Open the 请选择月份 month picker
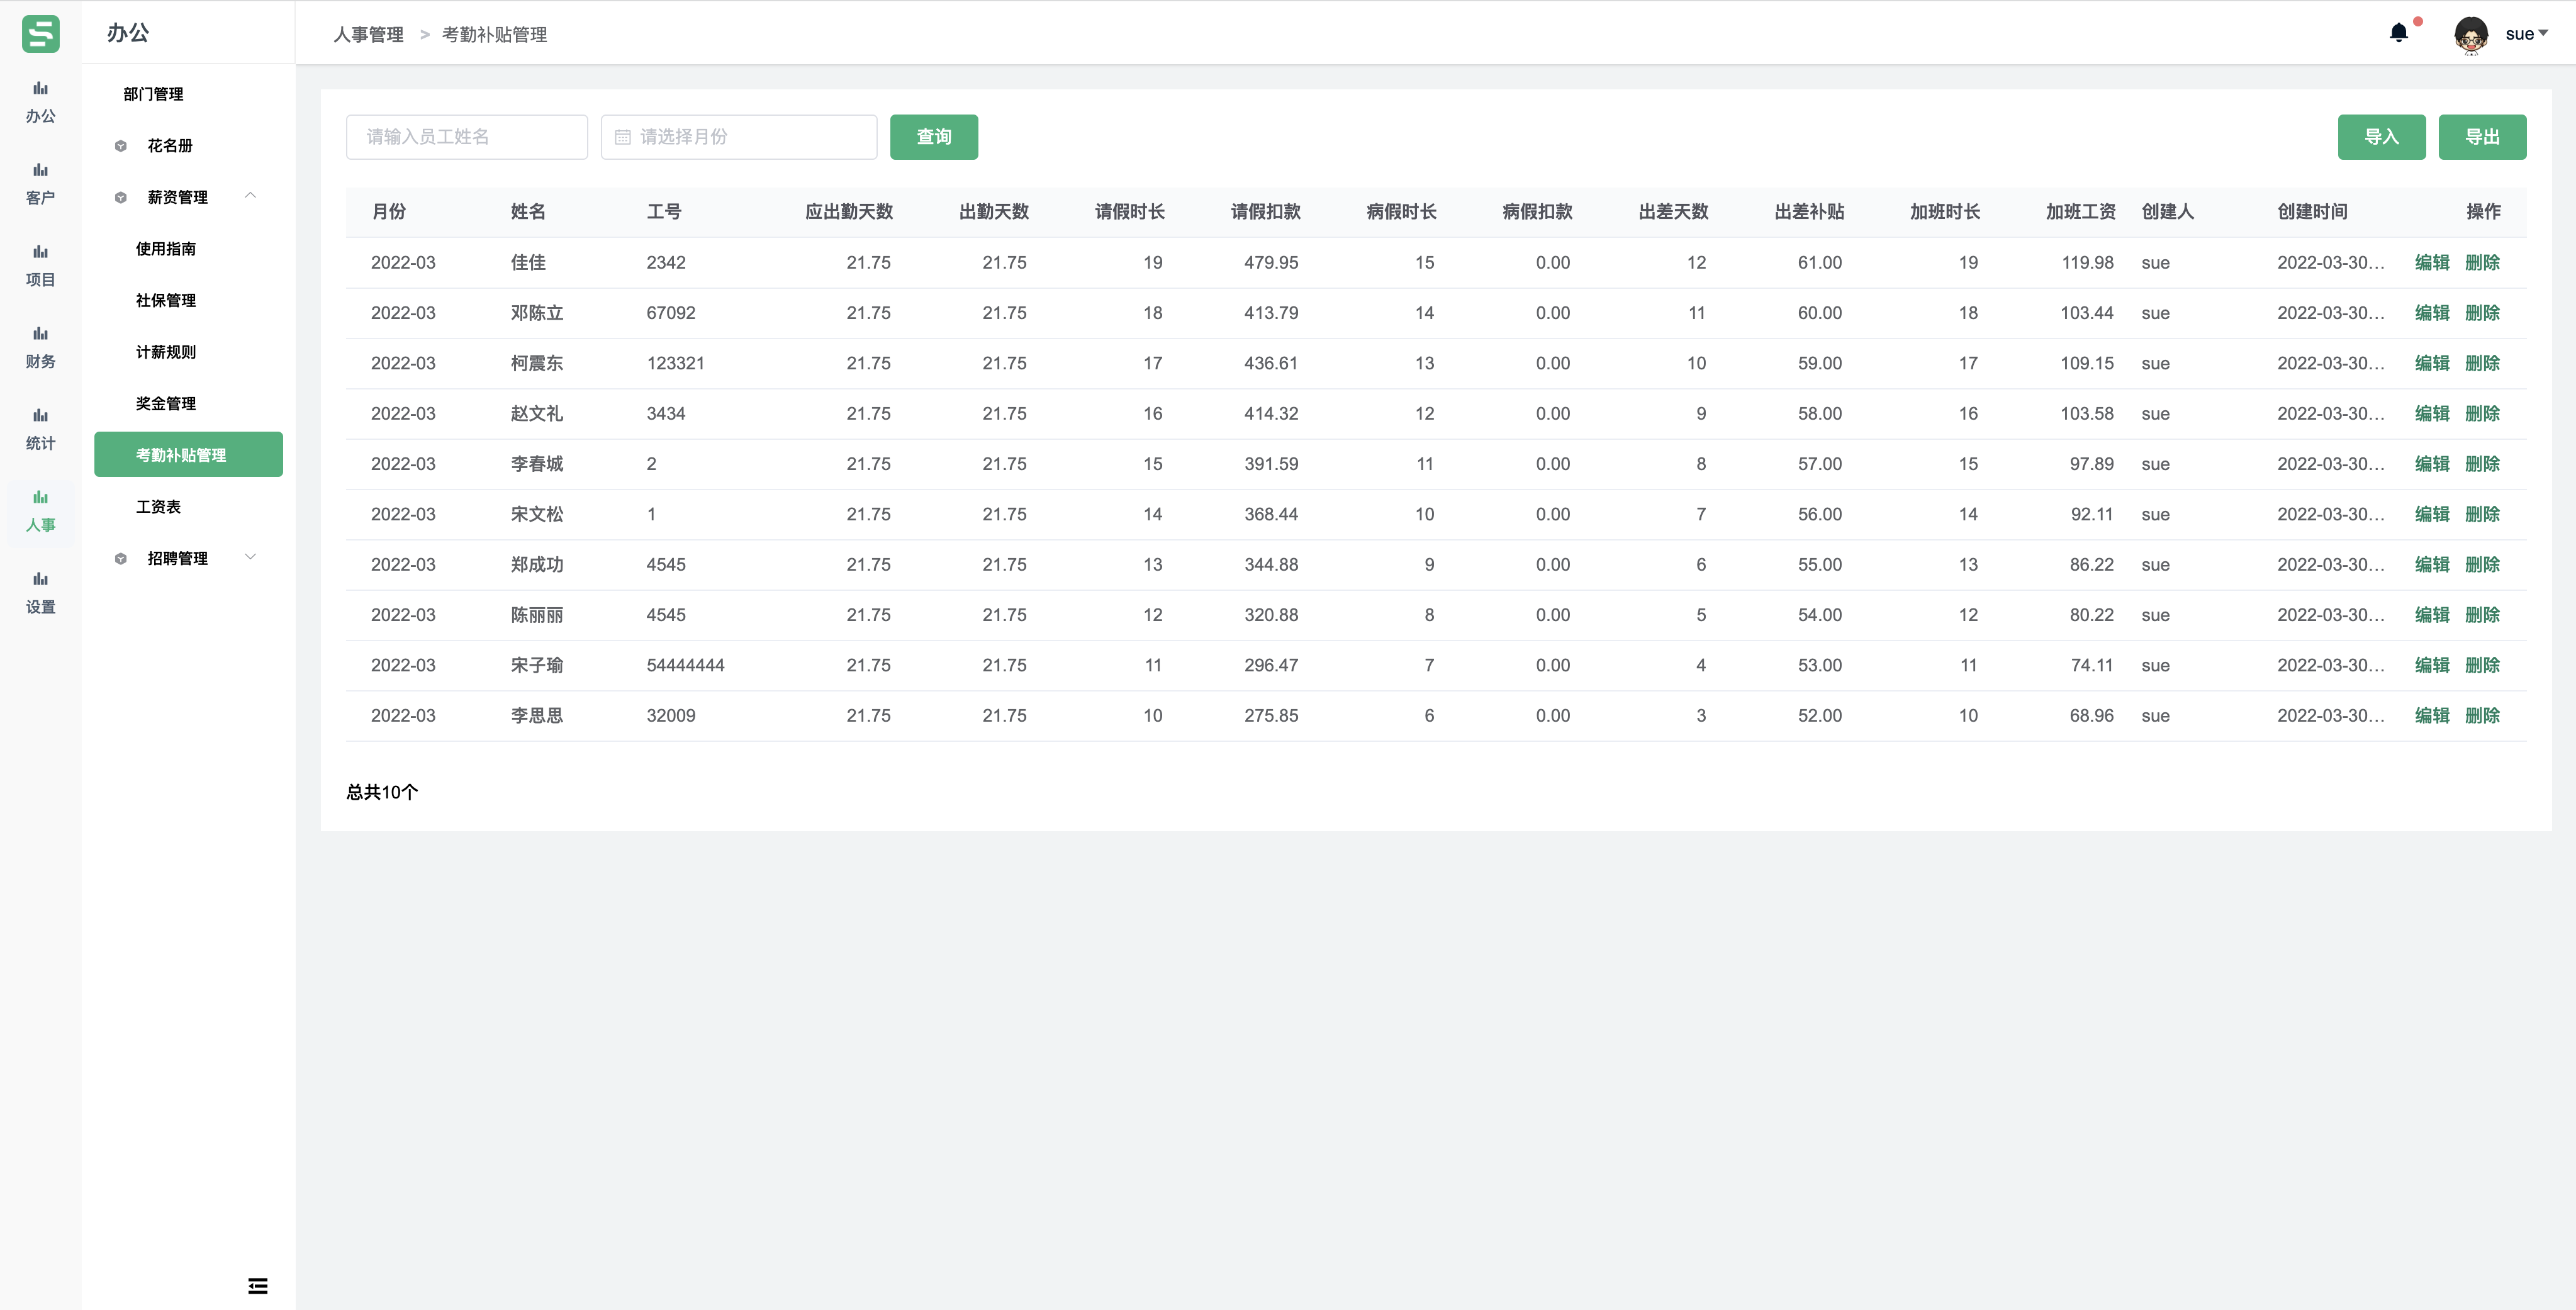 click(x=738, y=137)
